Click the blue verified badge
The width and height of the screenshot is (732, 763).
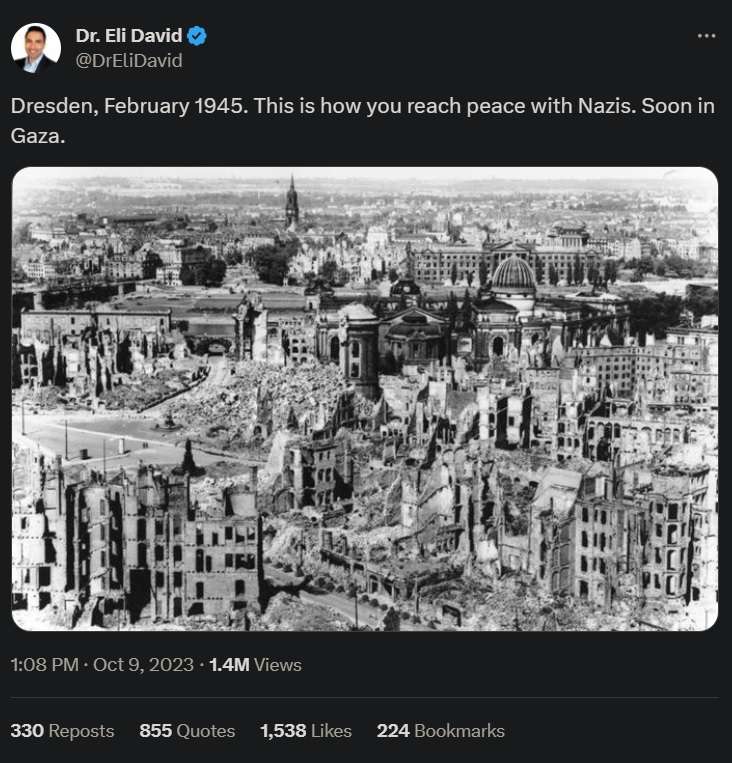point(199,37)
